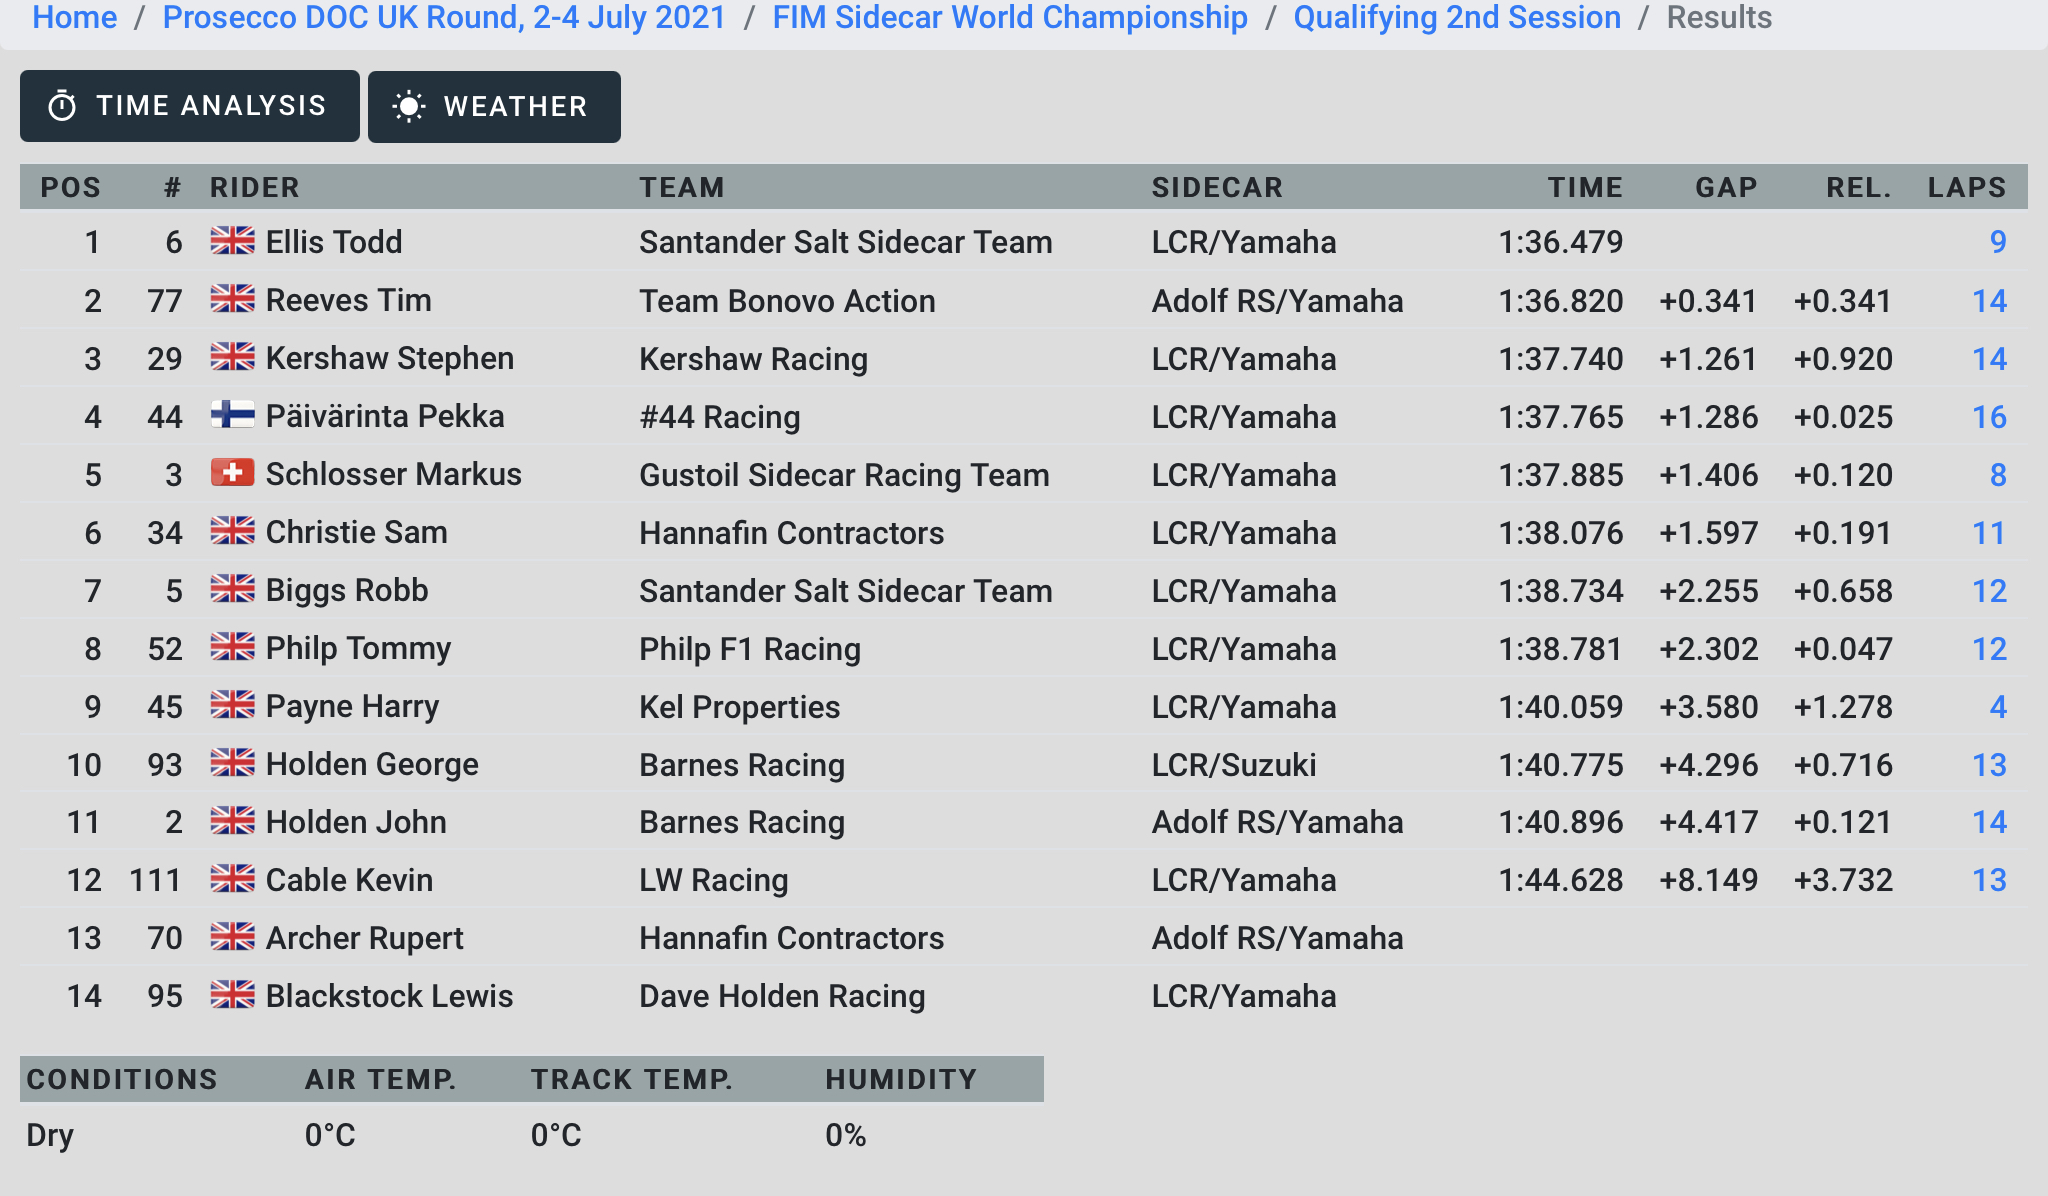Click the UK flag beside Payne Harry
Screen dimensions: 2048x1196
coord(233,704)
